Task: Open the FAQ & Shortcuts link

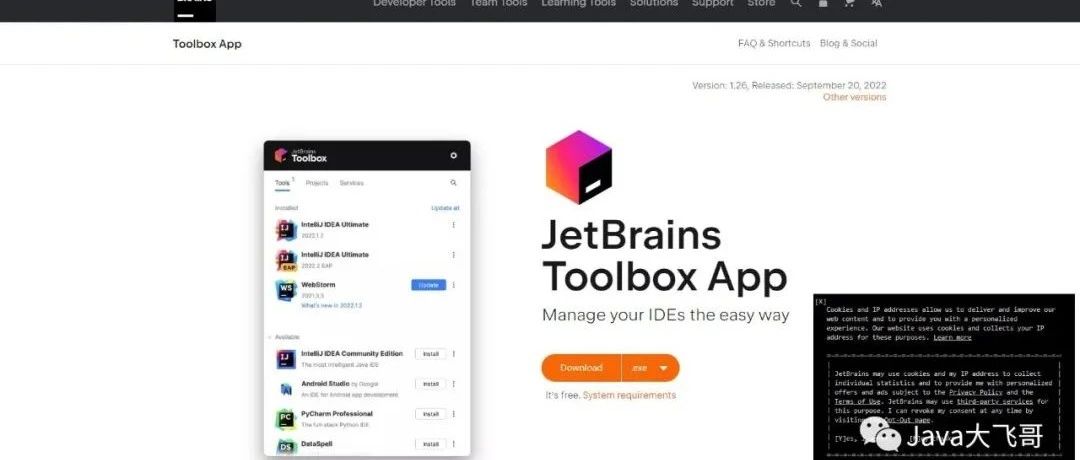Action: (774, 43)
